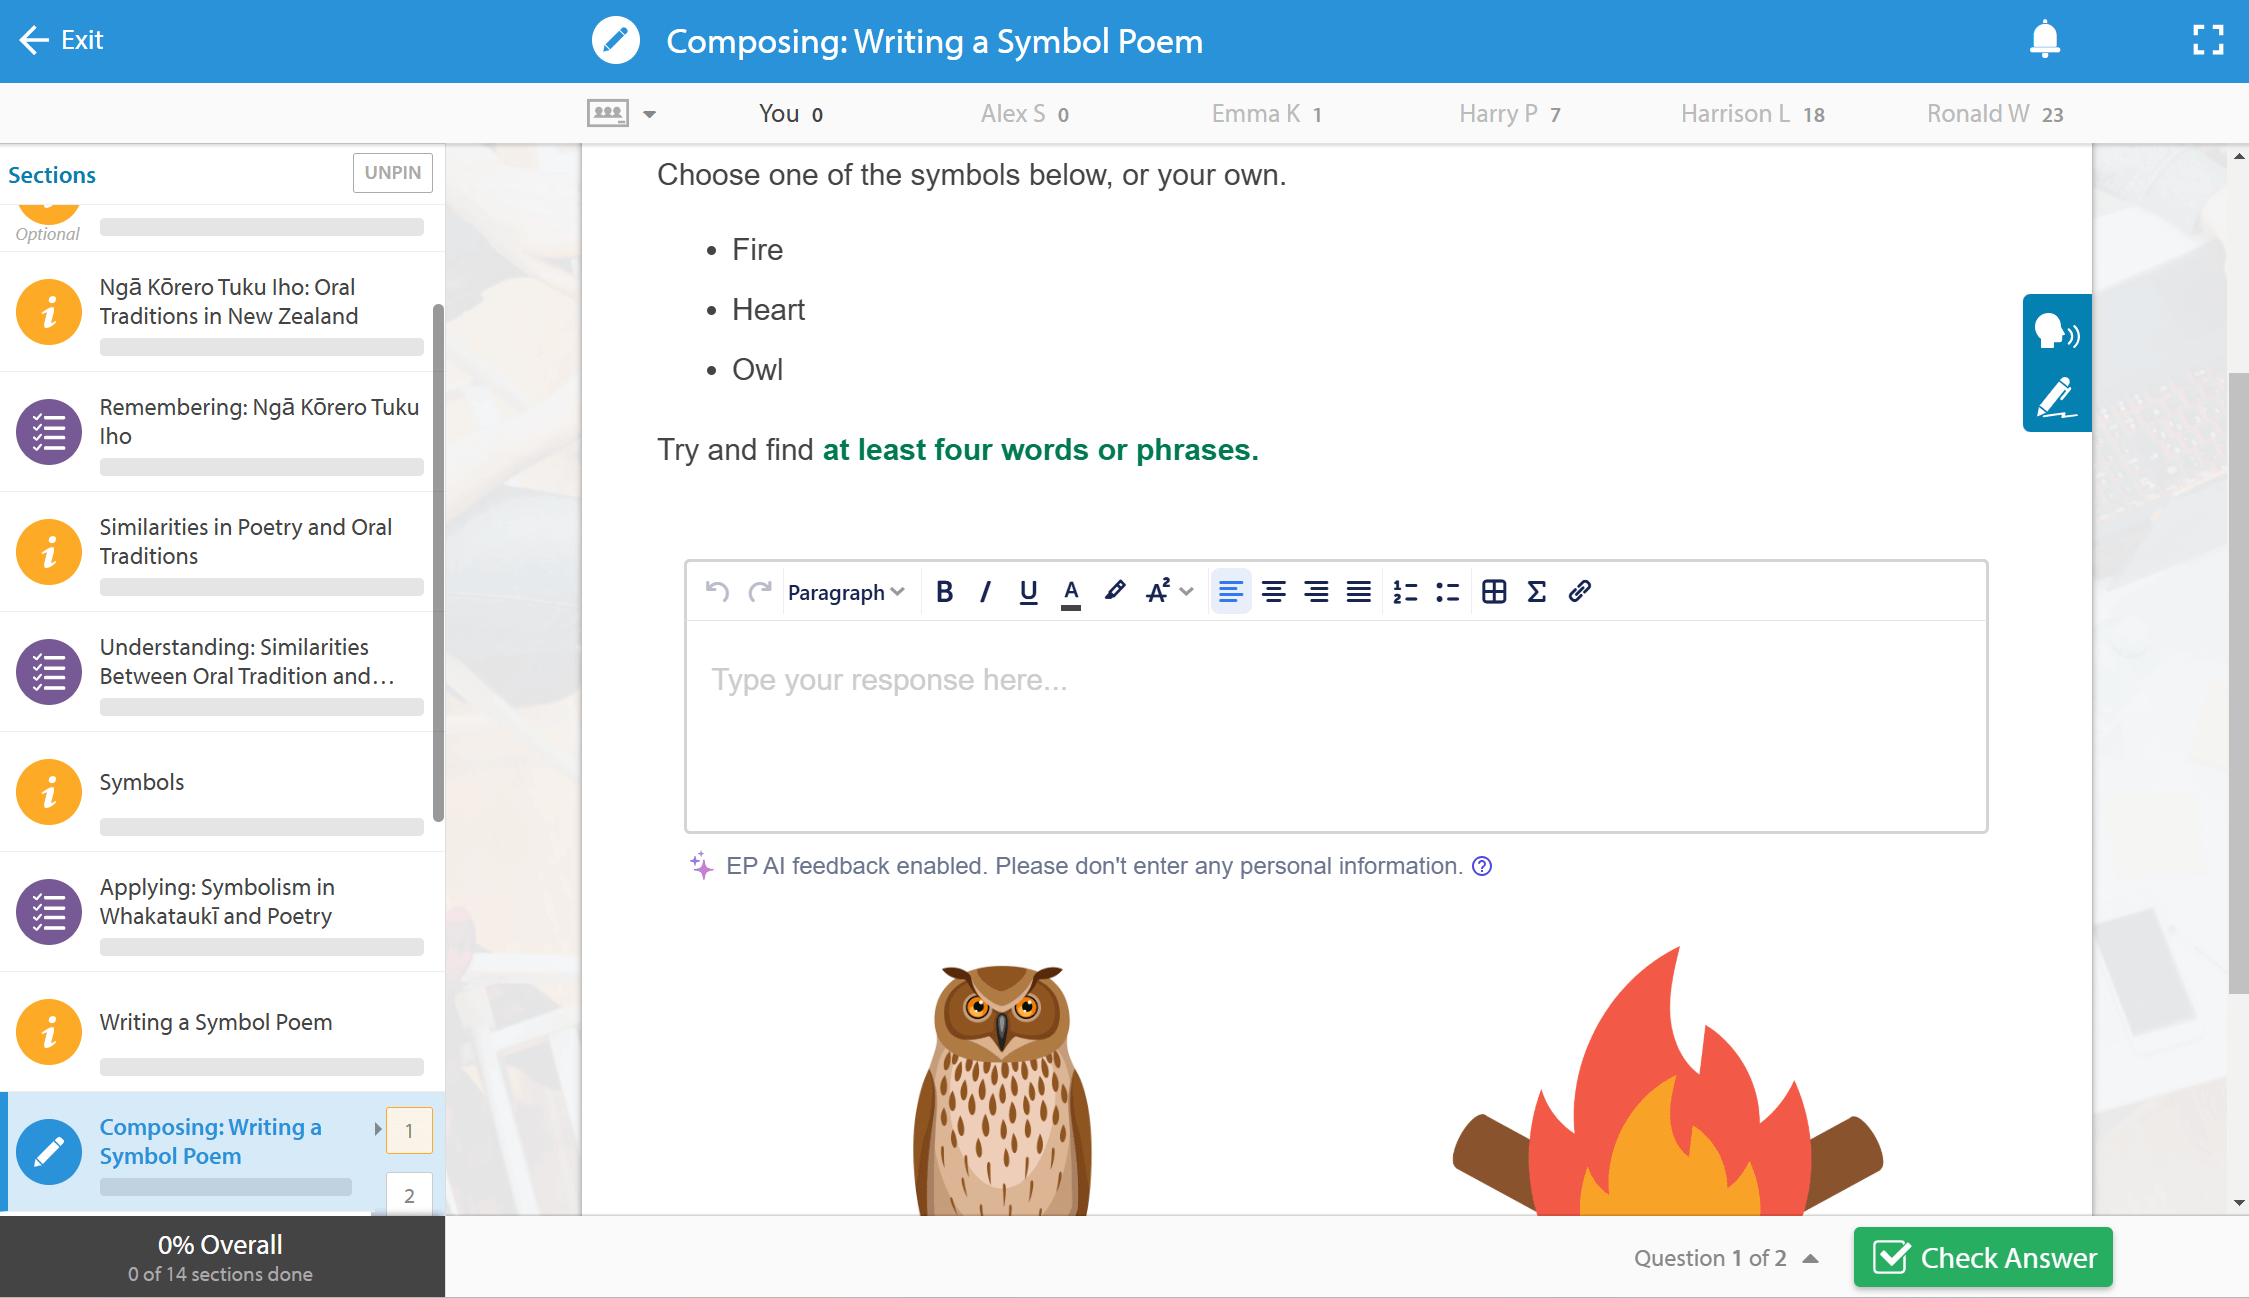Go to Writing a Symbol Poem section

[215, 1022]
